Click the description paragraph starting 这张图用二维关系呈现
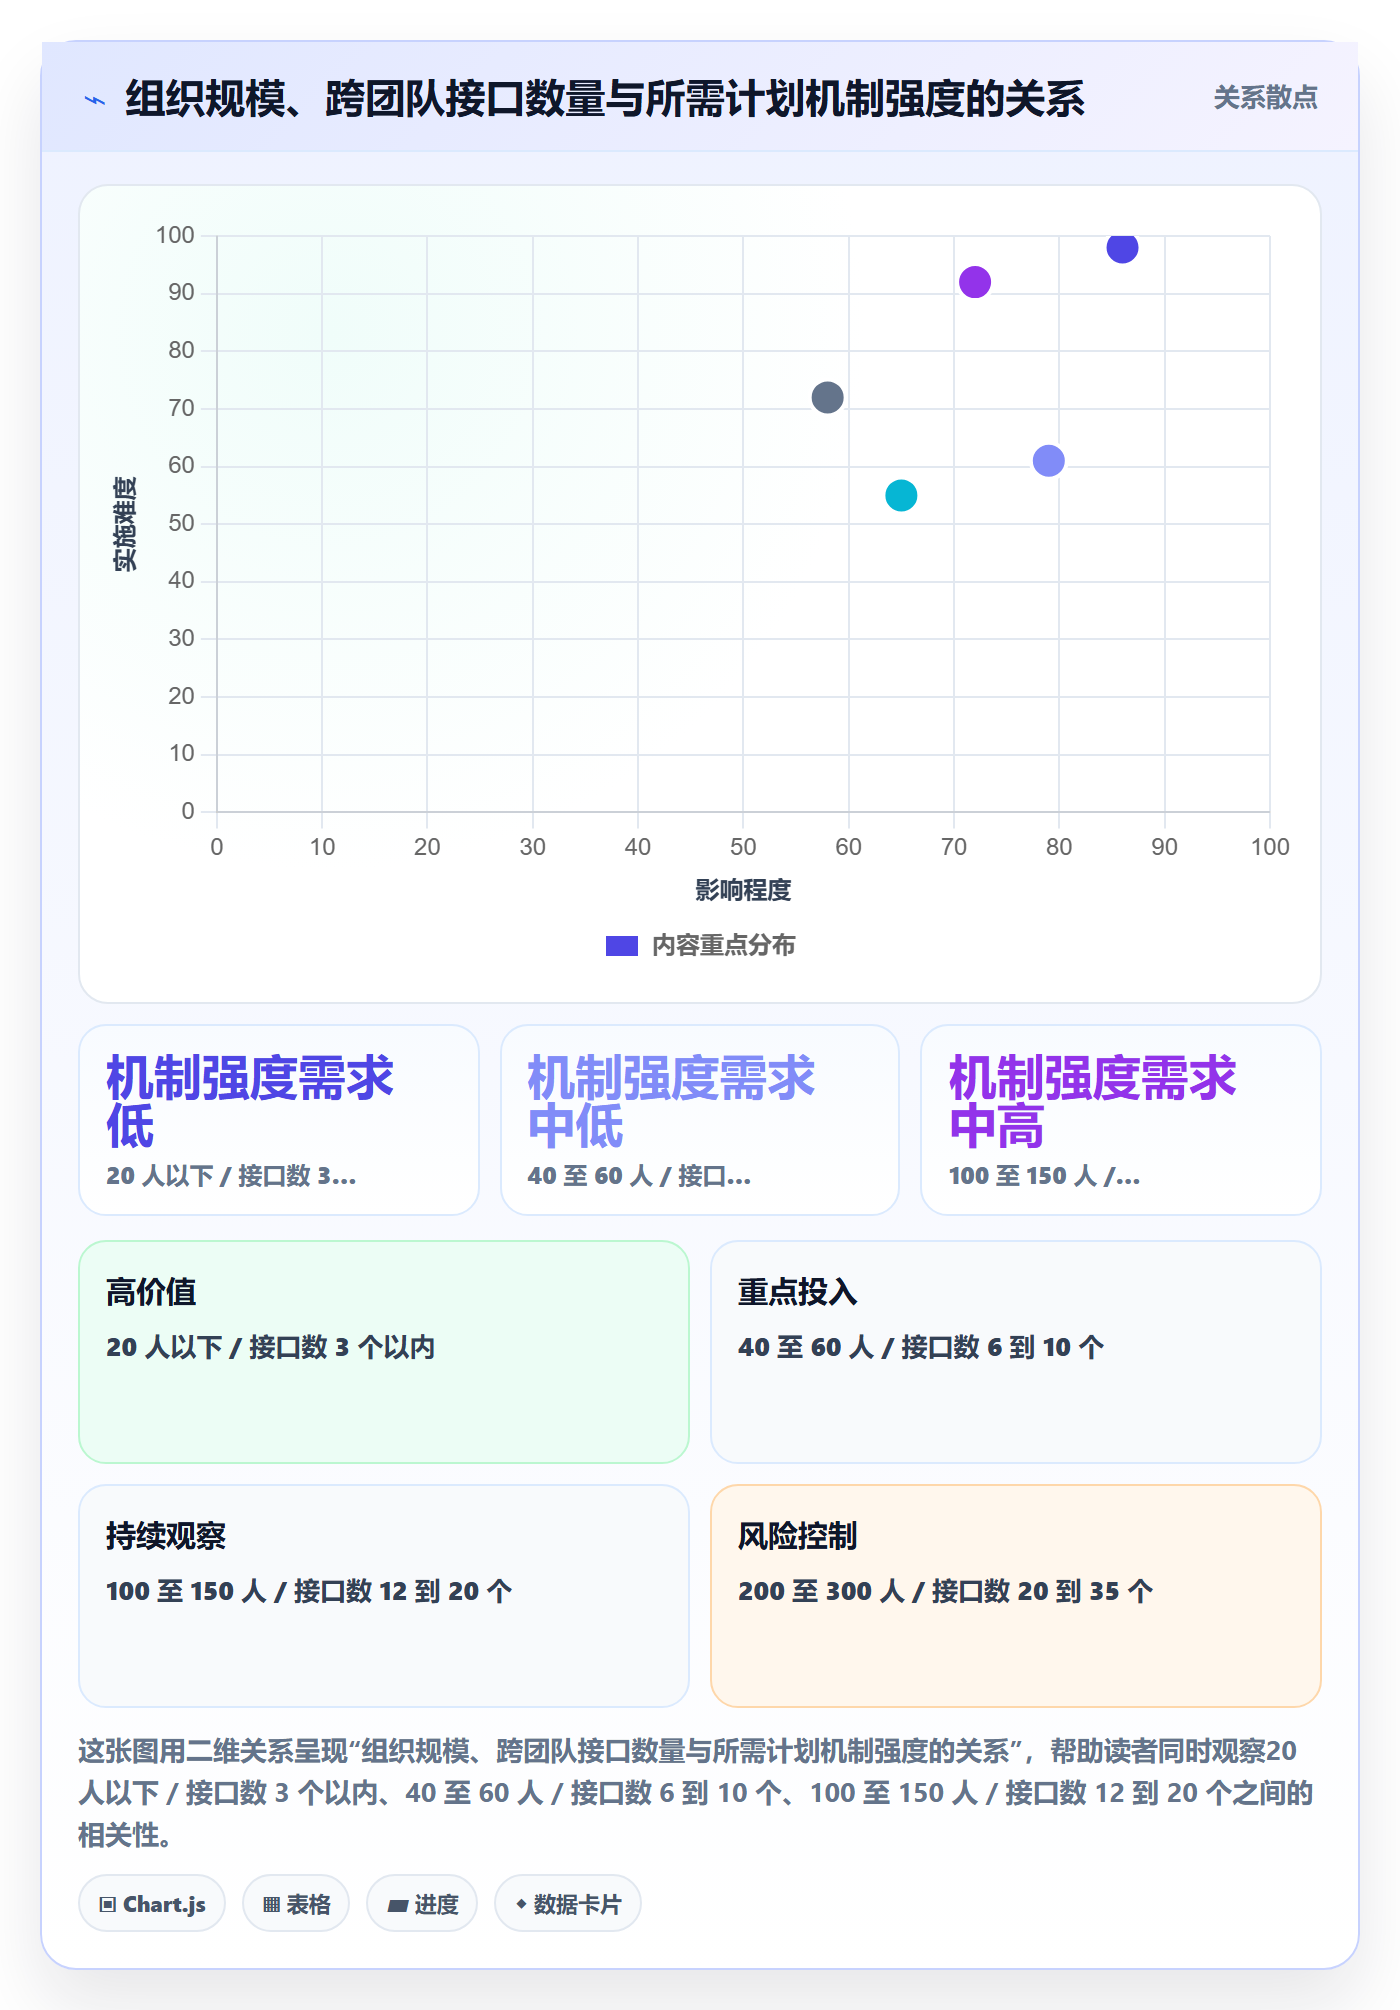1400x2010 pixels. click(x=696, y=1793)
